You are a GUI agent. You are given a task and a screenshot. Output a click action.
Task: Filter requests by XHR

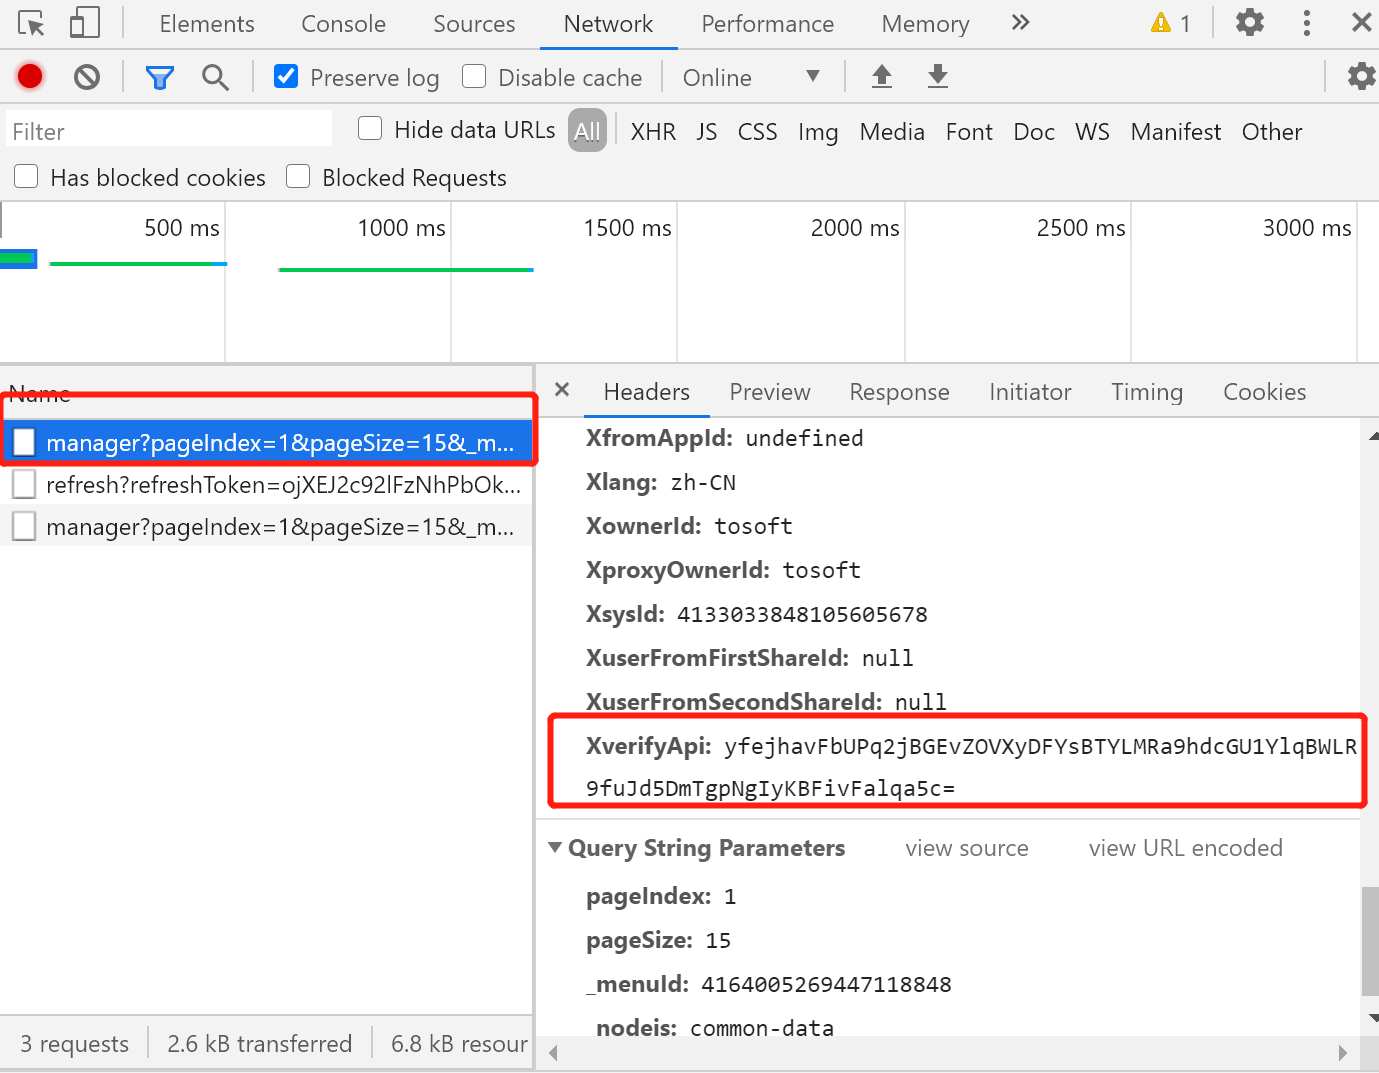tap(653, 132)
